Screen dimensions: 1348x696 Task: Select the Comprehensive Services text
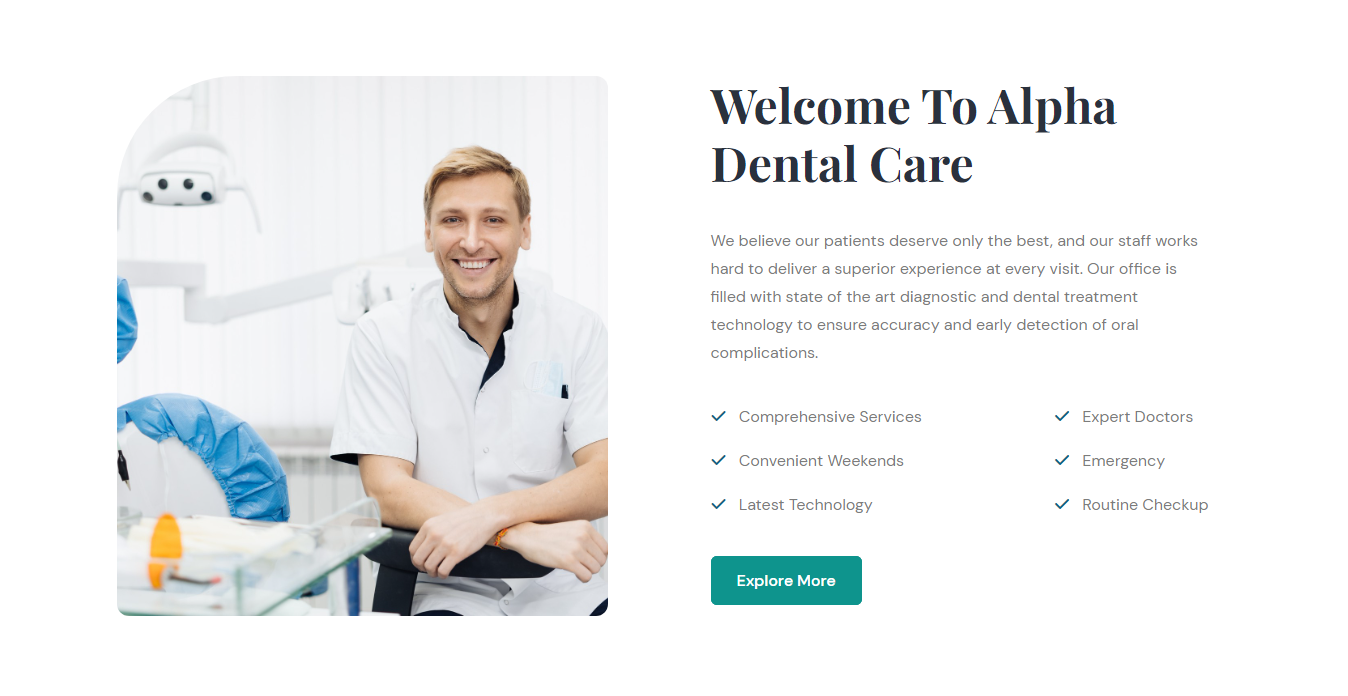(830, 417)
